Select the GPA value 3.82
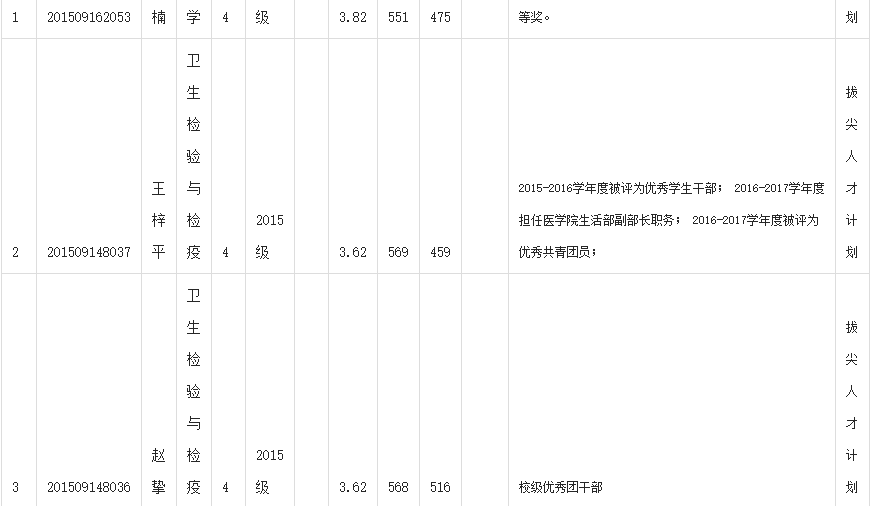Image resolution: width=871 pixels, height=506 pixels. click(352, 18)
